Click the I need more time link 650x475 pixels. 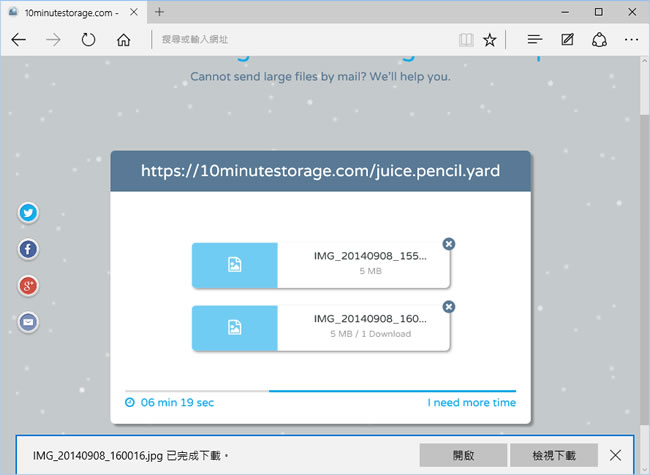tap(472, 402)
